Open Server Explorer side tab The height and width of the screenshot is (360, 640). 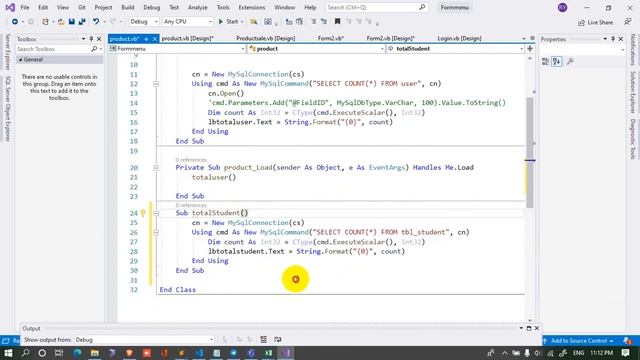(7, 52)
